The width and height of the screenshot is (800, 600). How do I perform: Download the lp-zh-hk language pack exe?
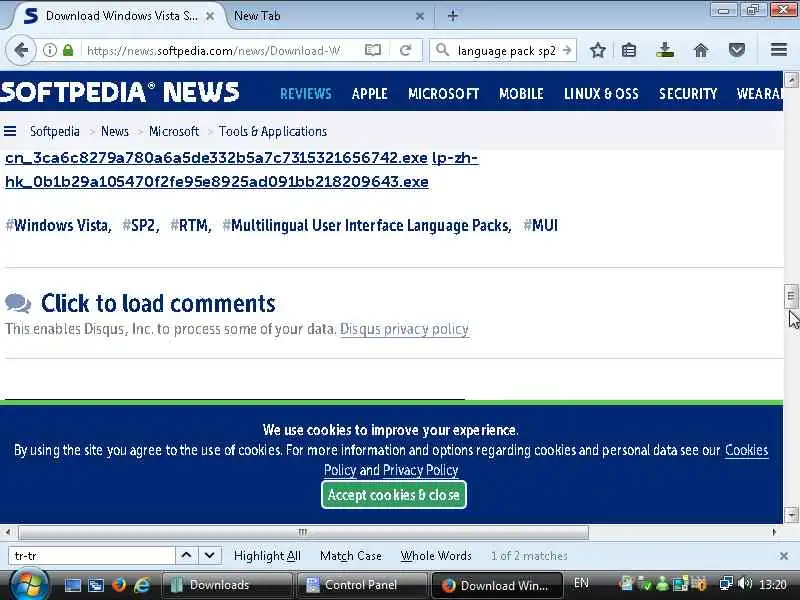pos(217,182)
